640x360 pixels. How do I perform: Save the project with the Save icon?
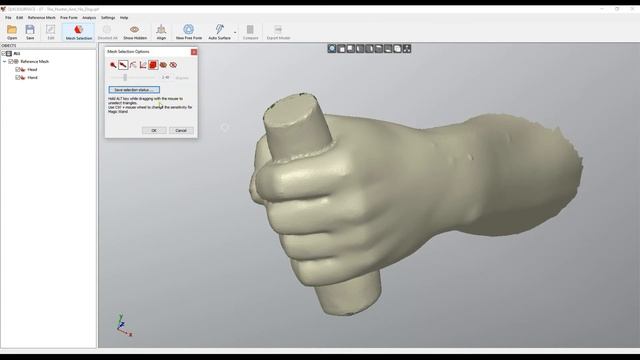point(30,32)
